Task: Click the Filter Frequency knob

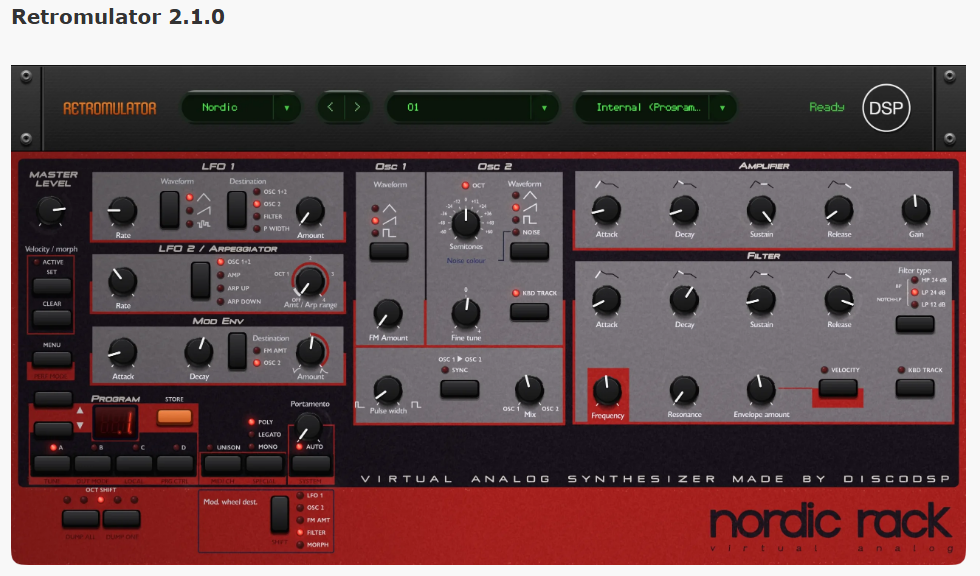Action: (607, 390)
